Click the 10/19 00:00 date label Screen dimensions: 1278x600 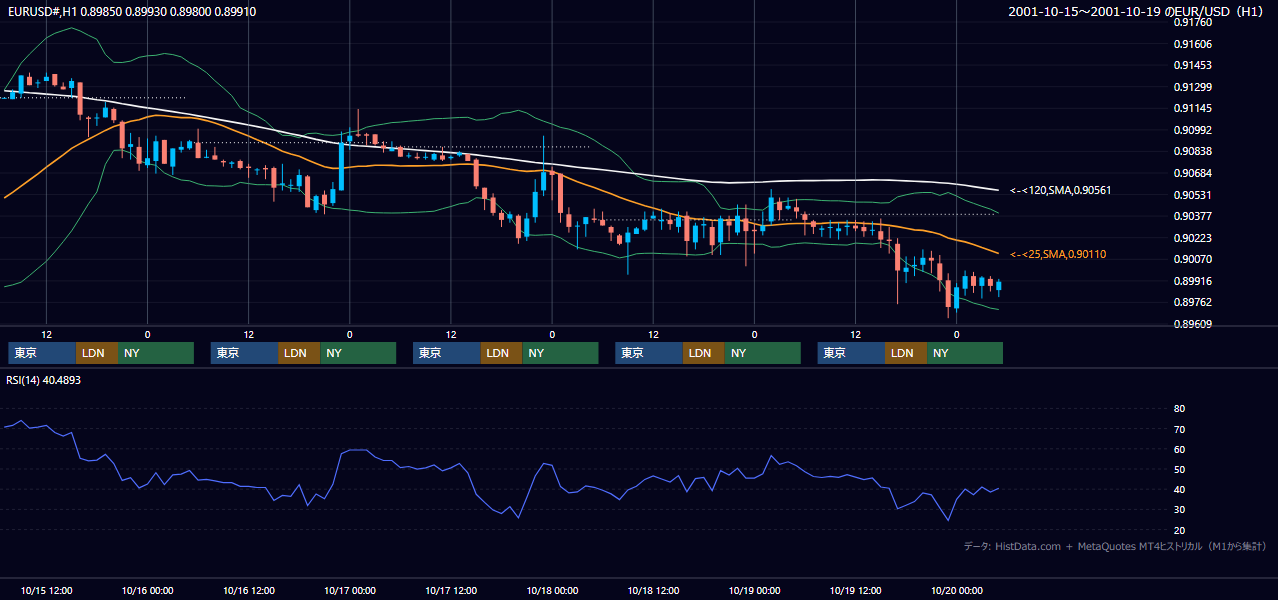[x=754, y=590]
